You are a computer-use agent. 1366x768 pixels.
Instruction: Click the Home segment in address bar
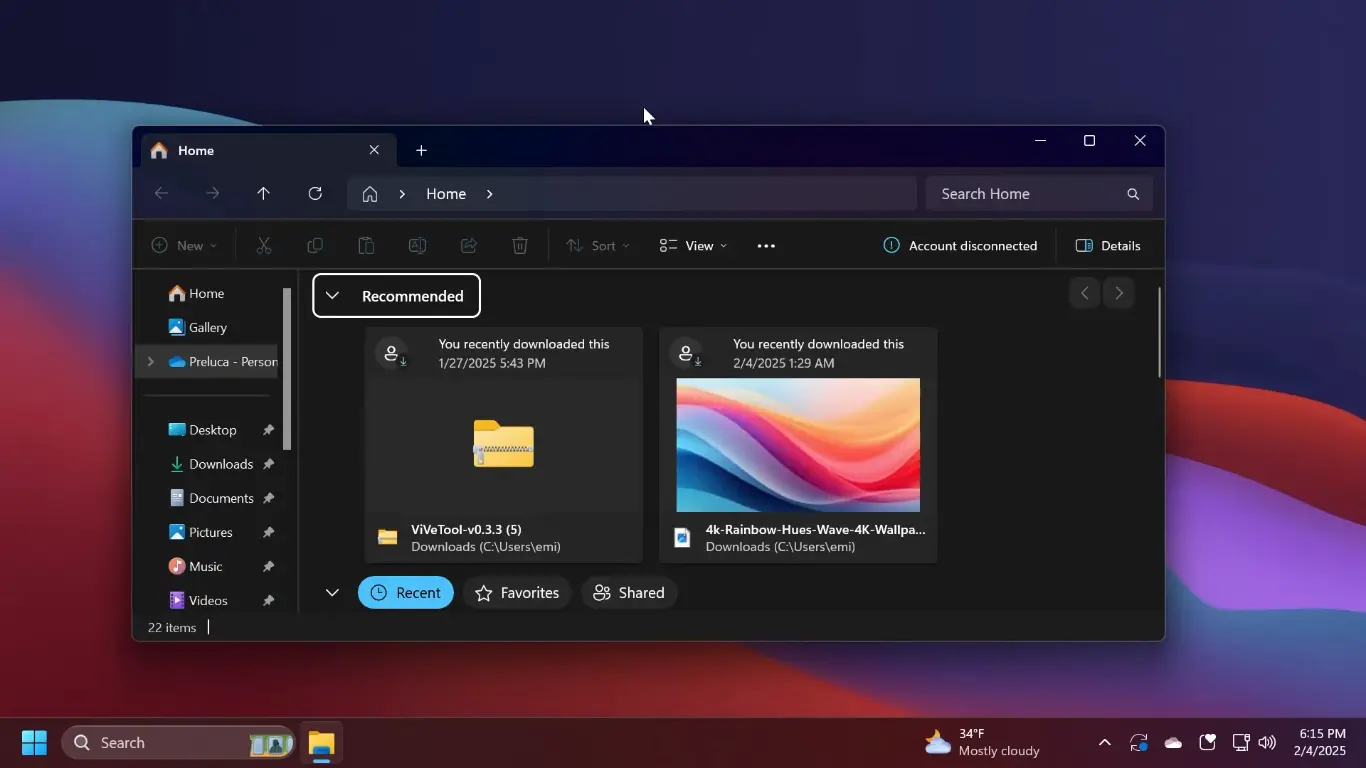click(x=446, y=194)
